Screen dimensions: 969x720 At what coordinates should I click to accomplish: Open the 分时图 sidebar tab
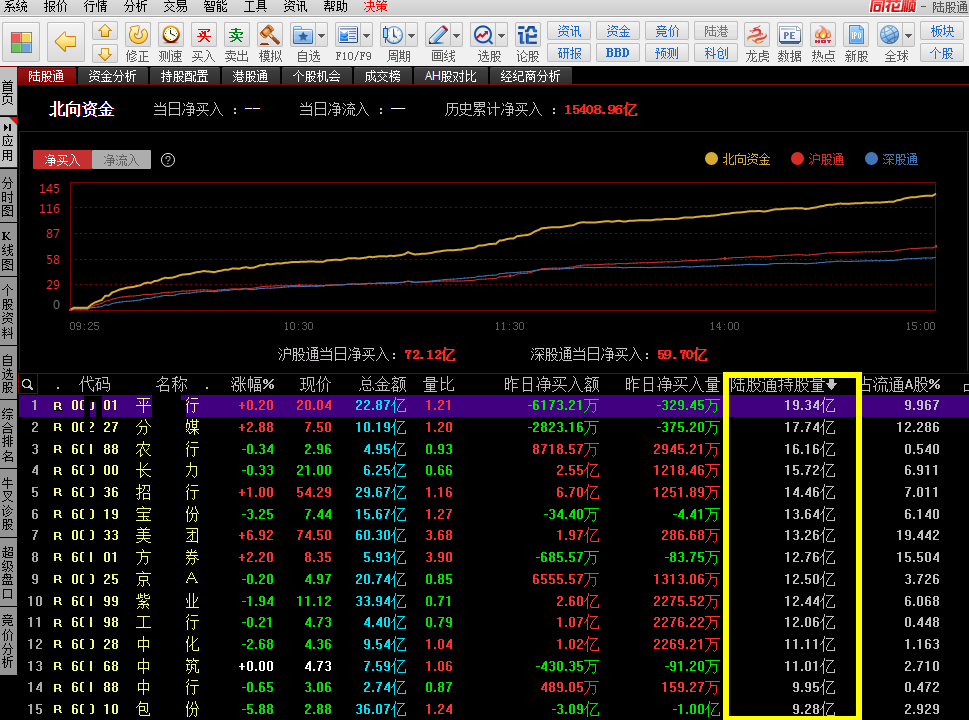coord(8,197)
